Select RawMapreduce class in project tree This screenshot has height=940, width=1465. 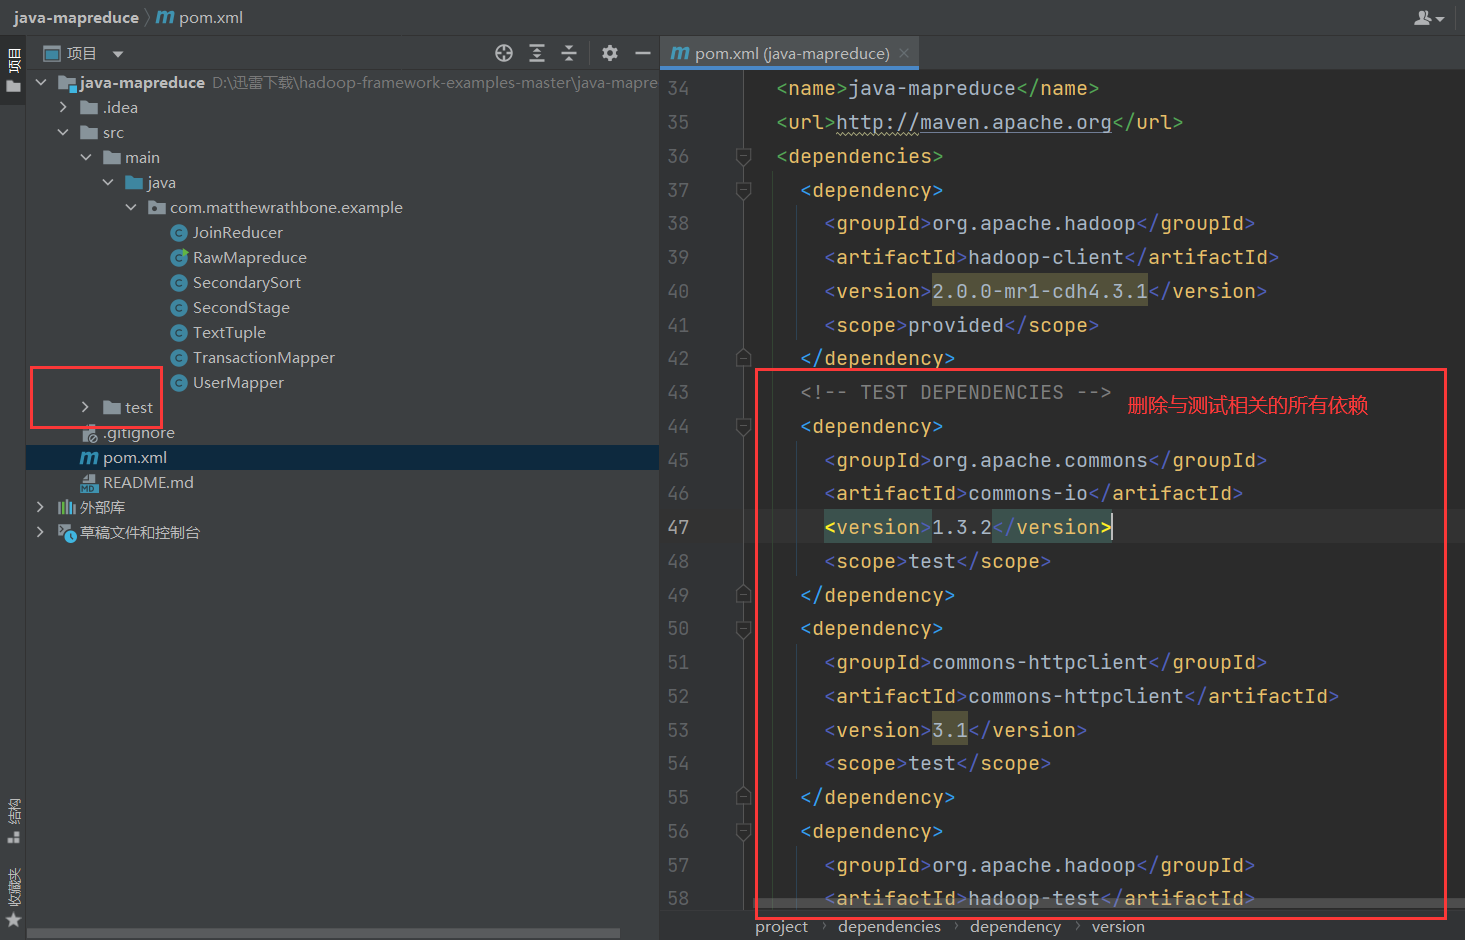point(249,257)
